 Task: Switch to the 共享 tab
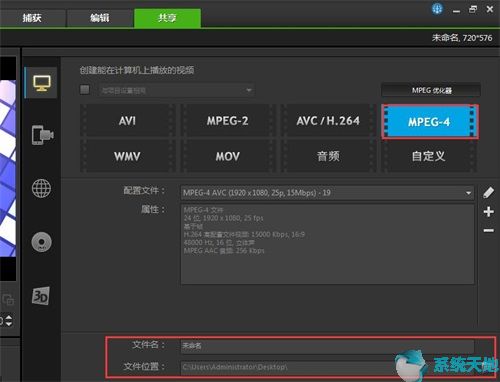tap(167, 18)
